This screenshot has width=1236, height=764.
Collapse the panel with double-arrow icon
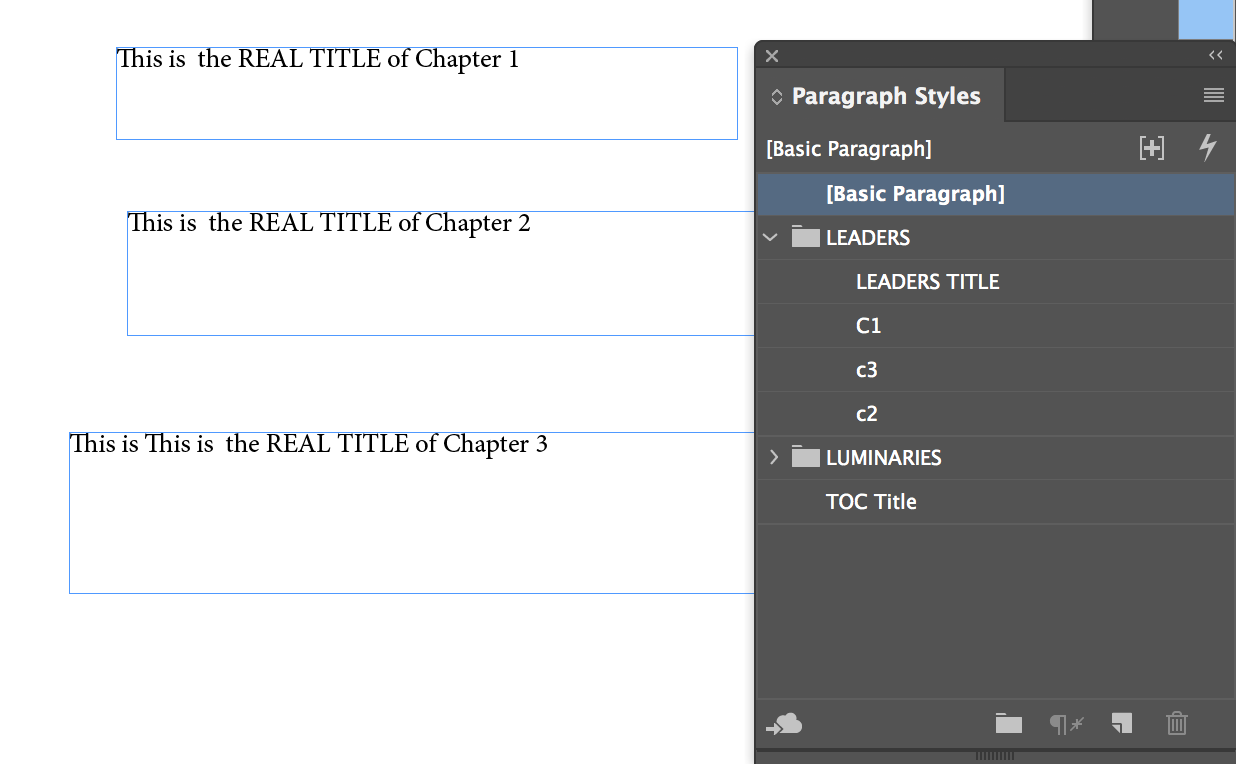click(1216, 56)
